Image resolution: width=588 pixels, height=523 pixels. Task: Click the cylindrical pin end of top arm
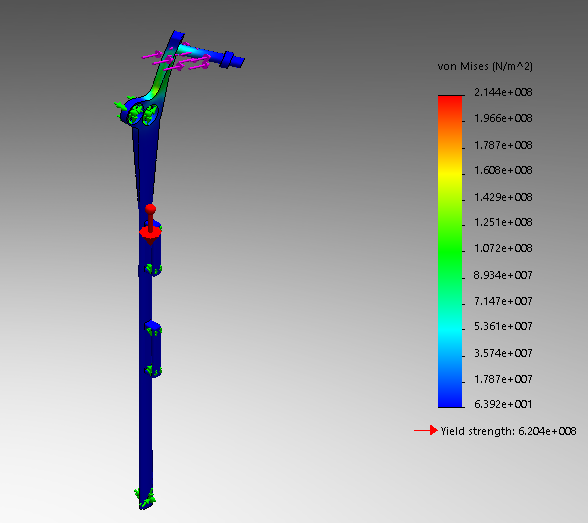pyautogui.click(x=232, y=60)
